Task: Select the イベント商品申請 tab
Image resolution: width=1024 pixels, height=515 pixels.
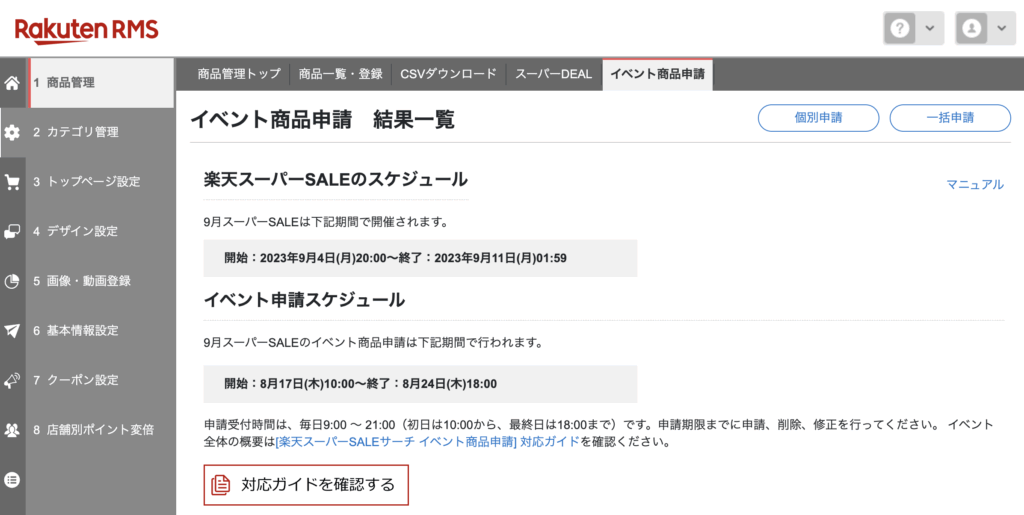Action: coord(658,74)
